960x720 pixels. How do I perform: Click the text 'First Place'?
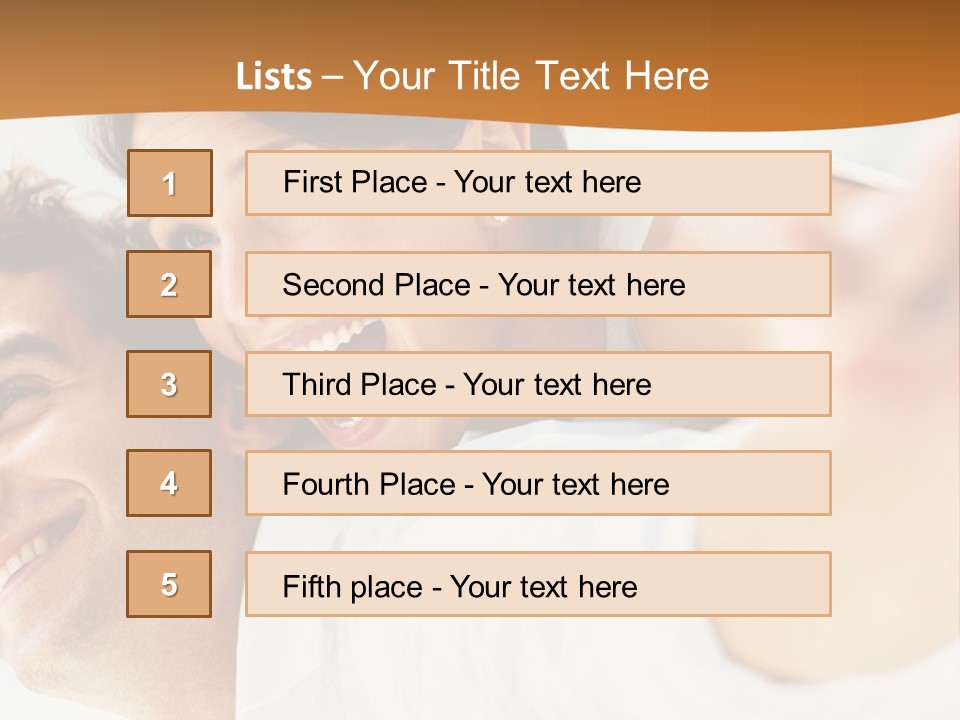[x=355, y=182]
